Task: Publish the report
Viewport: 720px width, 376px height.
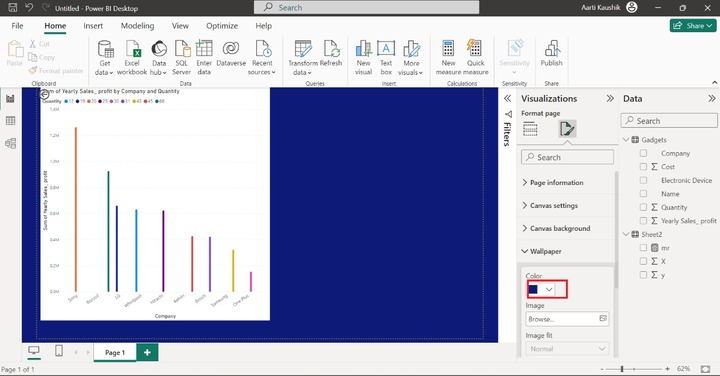Action: (x=551, y=54)
